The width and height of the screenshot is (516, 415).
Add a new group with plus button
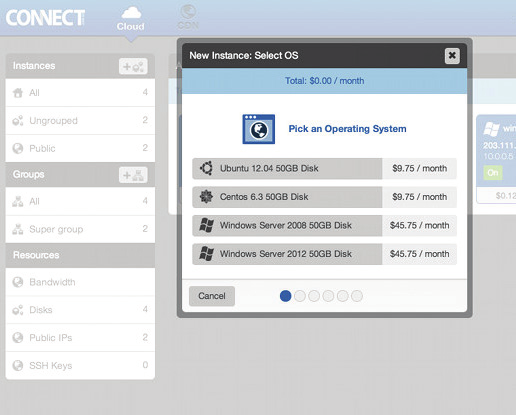(x=133, y=175)
